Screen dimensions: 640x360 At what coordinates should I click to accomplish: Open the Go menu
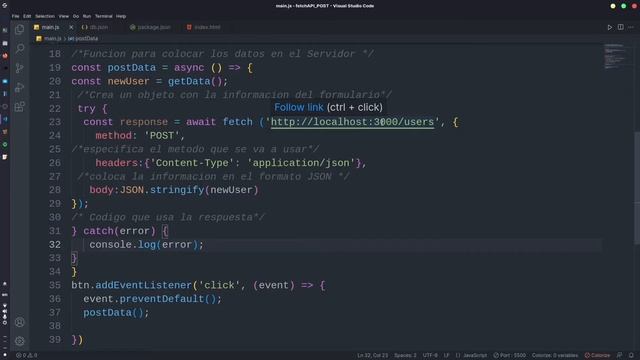pyautogui.click(x=76, y=16)
